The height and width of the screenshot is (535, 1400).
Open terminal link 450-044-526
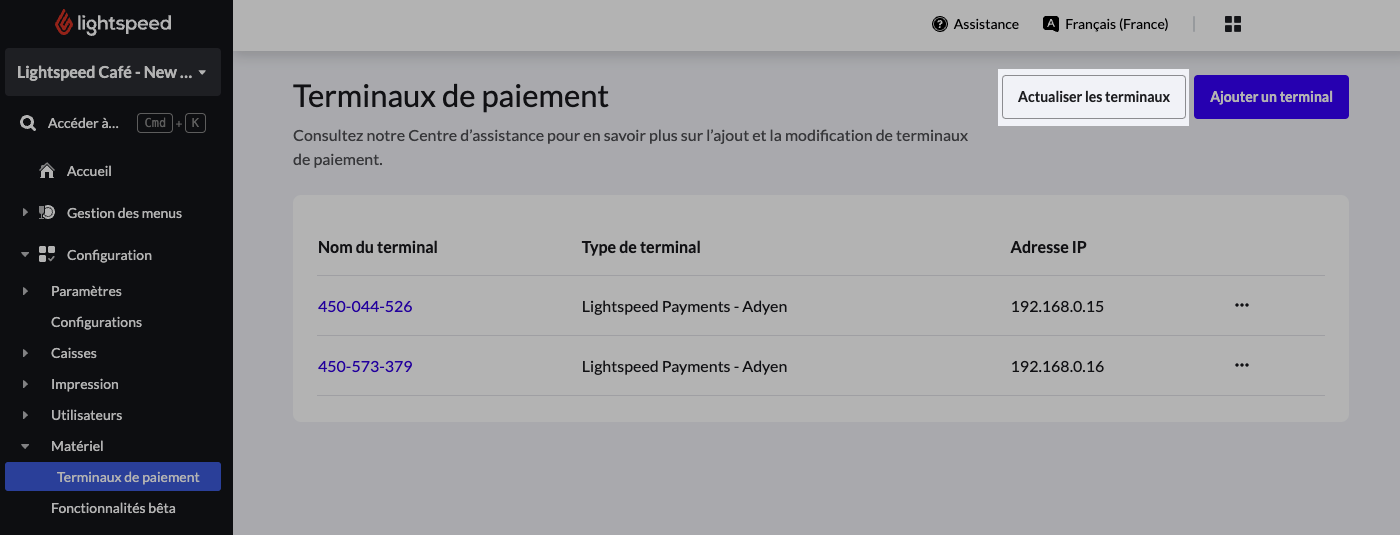pyautogui.click(x=365, y=306)
